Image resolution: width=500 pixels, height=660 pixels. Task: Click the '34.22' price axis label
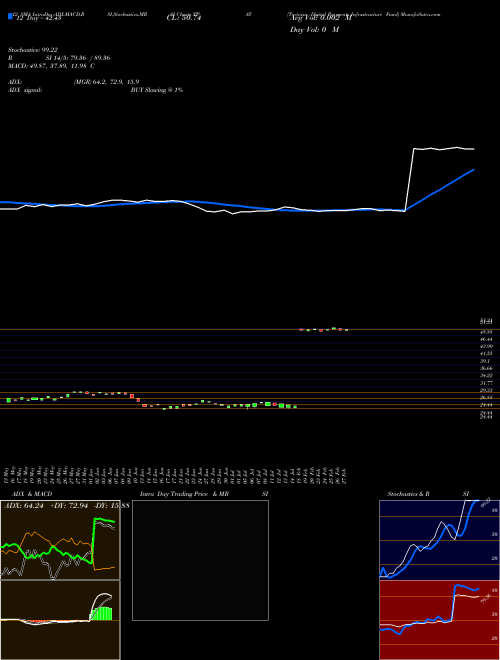tap(486, 375)
